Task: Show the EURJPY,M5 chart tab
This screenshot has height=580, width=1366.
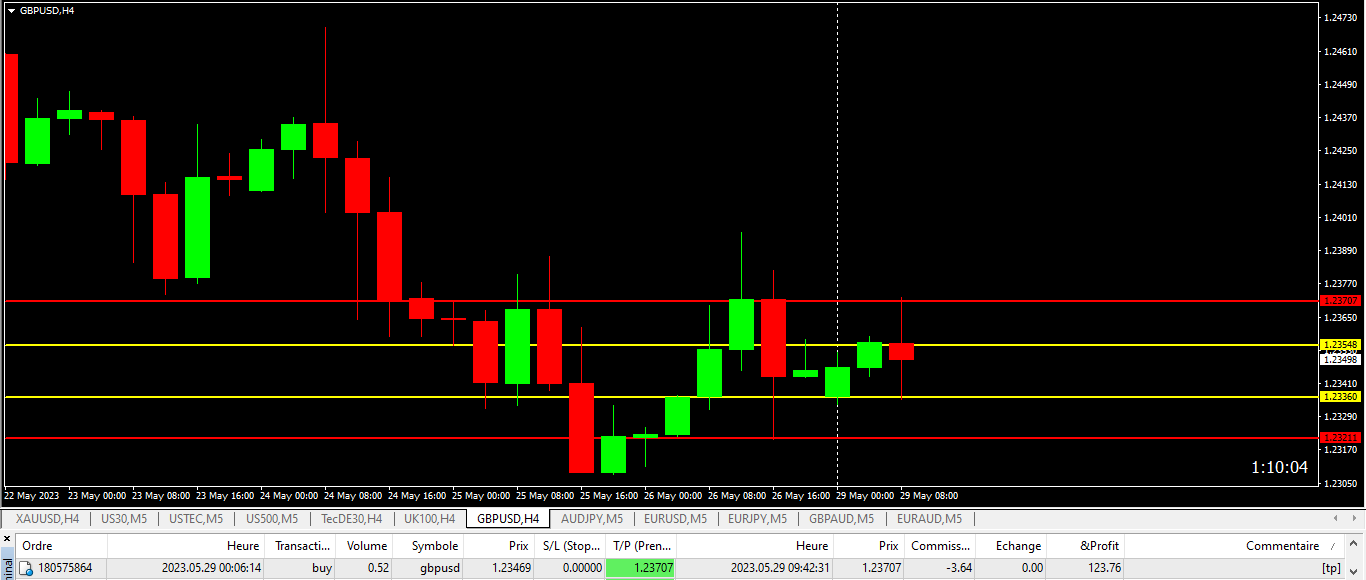Action: click(x=758, y=518)
